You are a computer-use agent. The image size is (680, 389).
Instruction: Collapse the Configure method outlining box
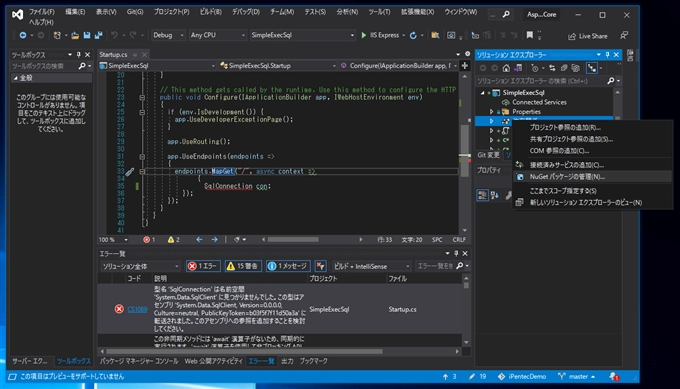click(x=142, y=98)
